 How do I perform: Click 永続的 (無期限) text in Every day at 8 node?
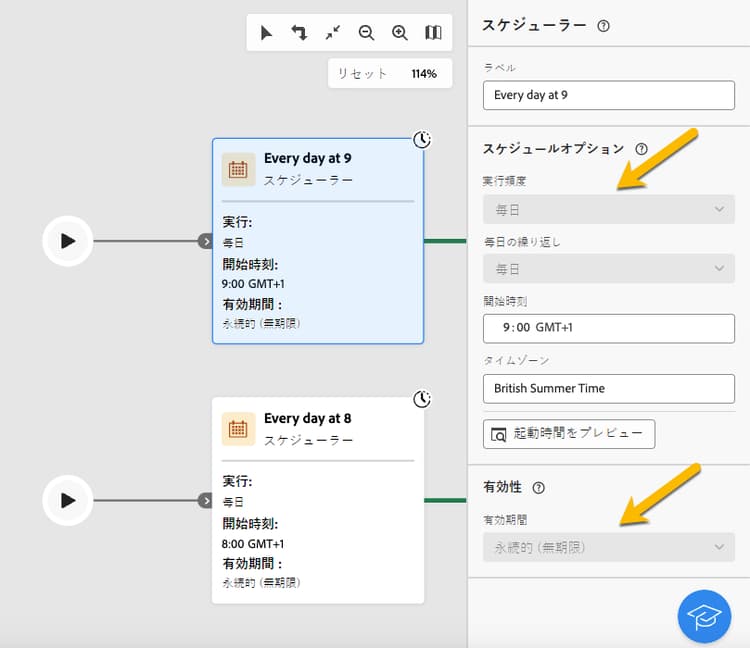coord(261,583)
